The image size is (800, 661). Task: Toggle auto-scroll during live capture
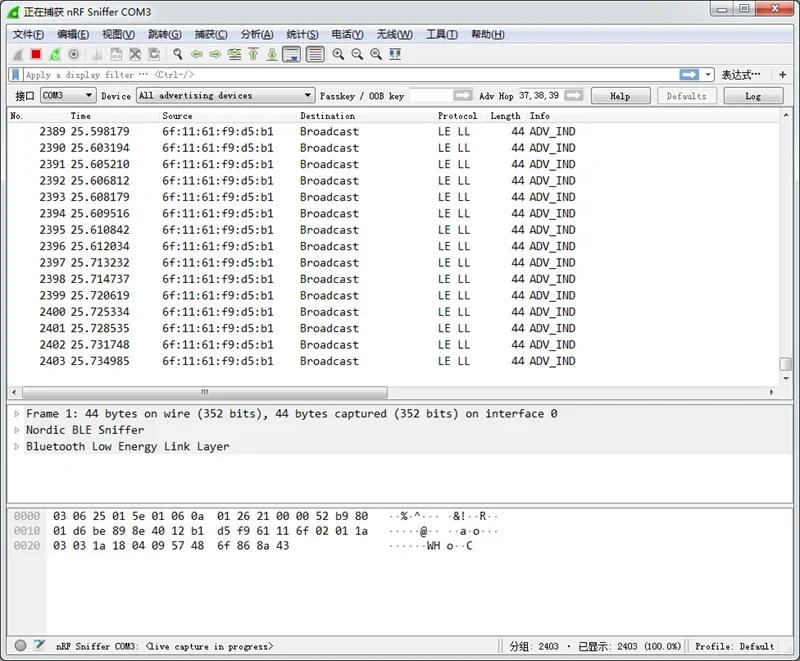[x=292, y=54]
